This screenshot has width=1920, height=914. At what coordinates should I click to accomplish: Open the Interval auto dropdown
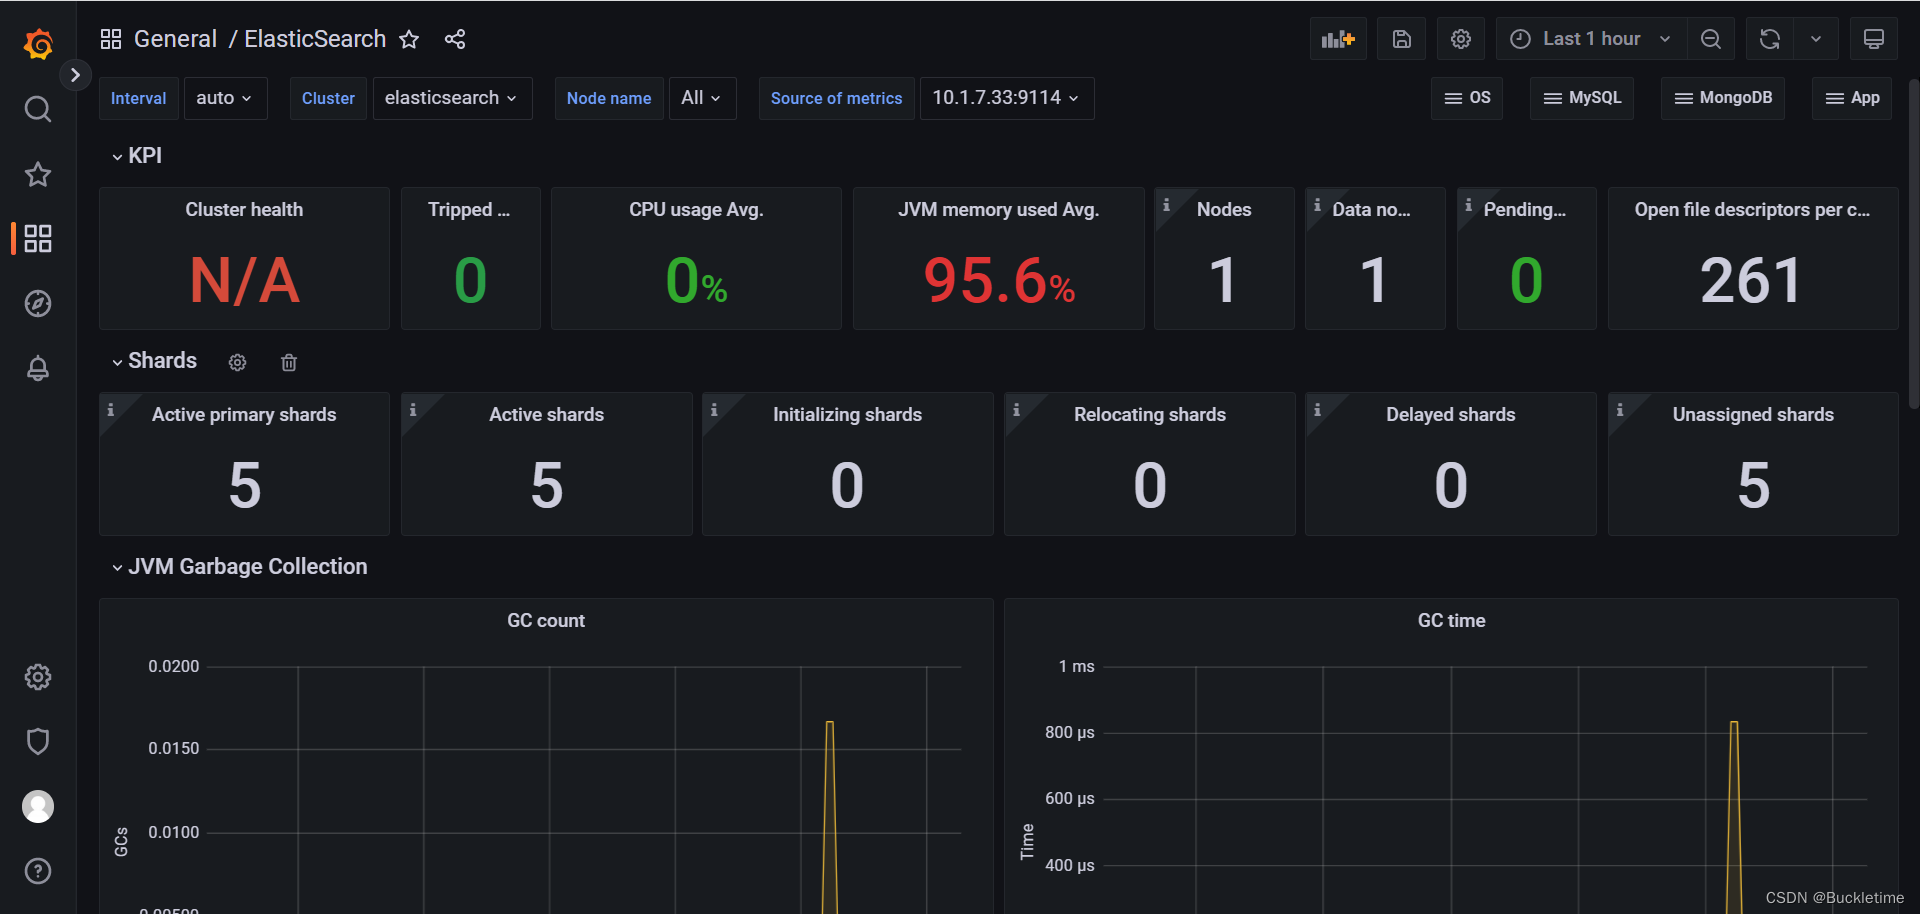pos(225,98)
